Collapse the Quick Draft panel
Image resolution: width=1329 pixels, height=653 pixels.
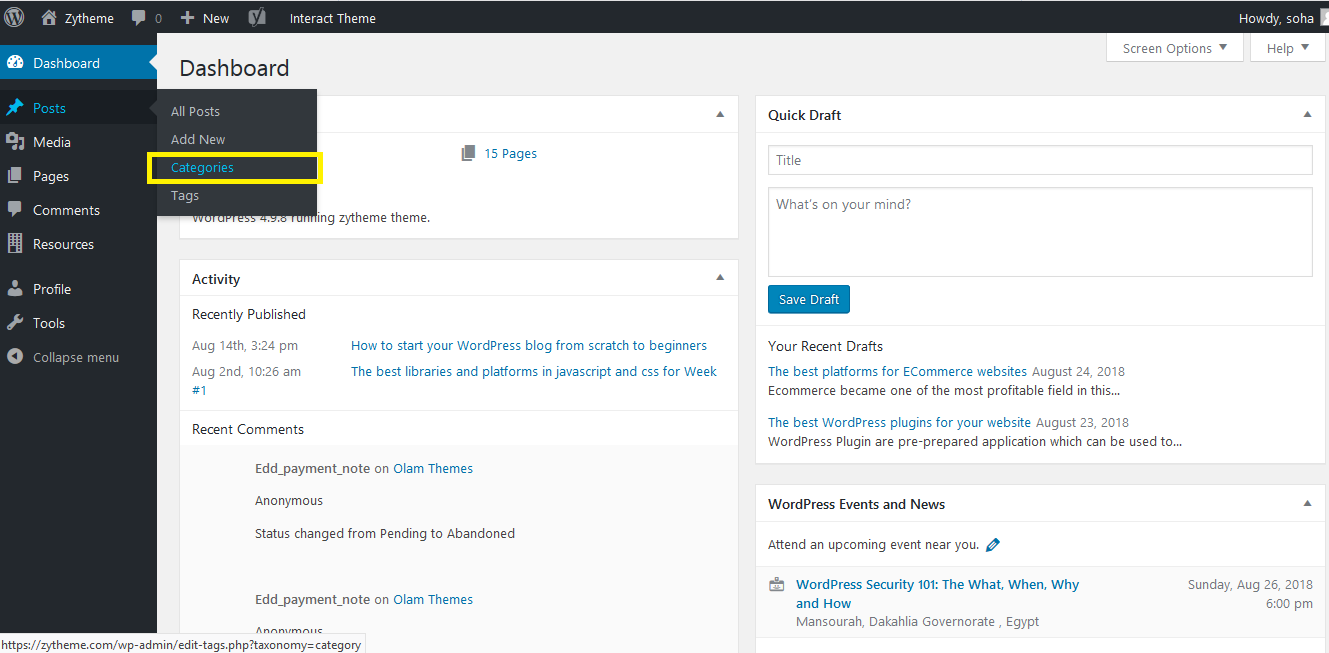click(x=1307, y=115)
